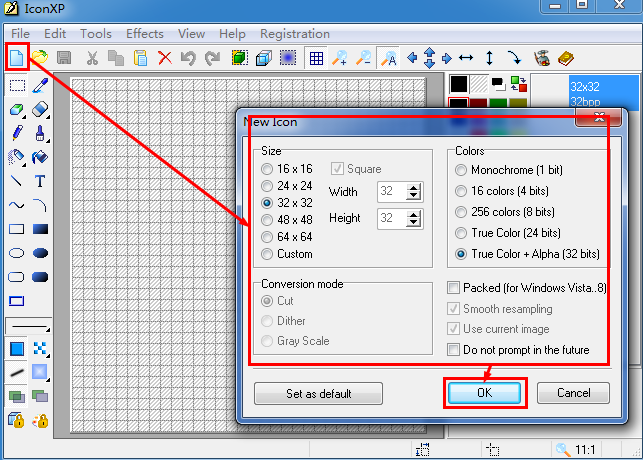The width and height of the screenshot is (643, 460).
Task: Click the Save floppy disk icon
Action: click(x=64, y=58)
